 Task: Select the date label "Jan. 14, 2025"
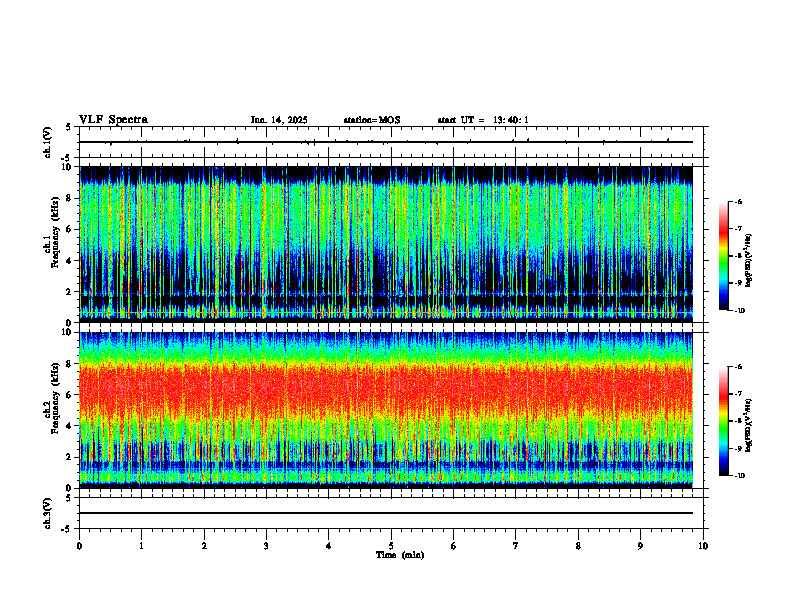(279, 120)
